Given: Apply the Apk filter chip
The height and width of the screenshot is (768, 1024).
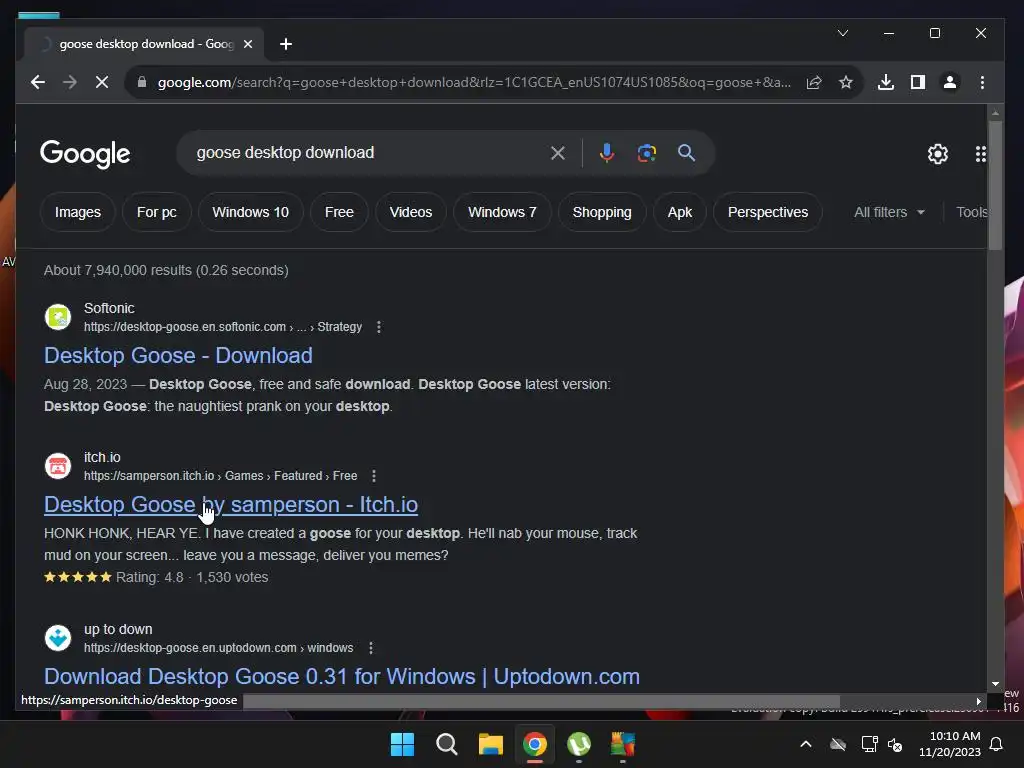Looking at the screenshot, I should point(680,212).
